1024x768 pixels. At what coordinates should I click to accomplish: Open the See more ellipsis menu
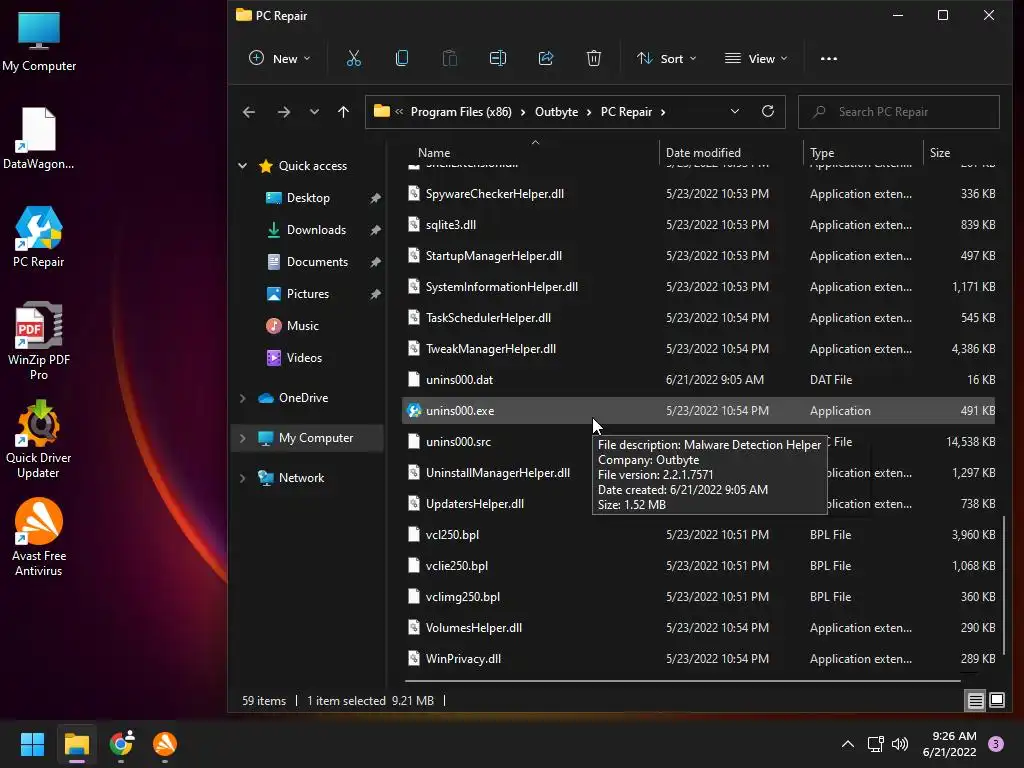coord(829,59)
